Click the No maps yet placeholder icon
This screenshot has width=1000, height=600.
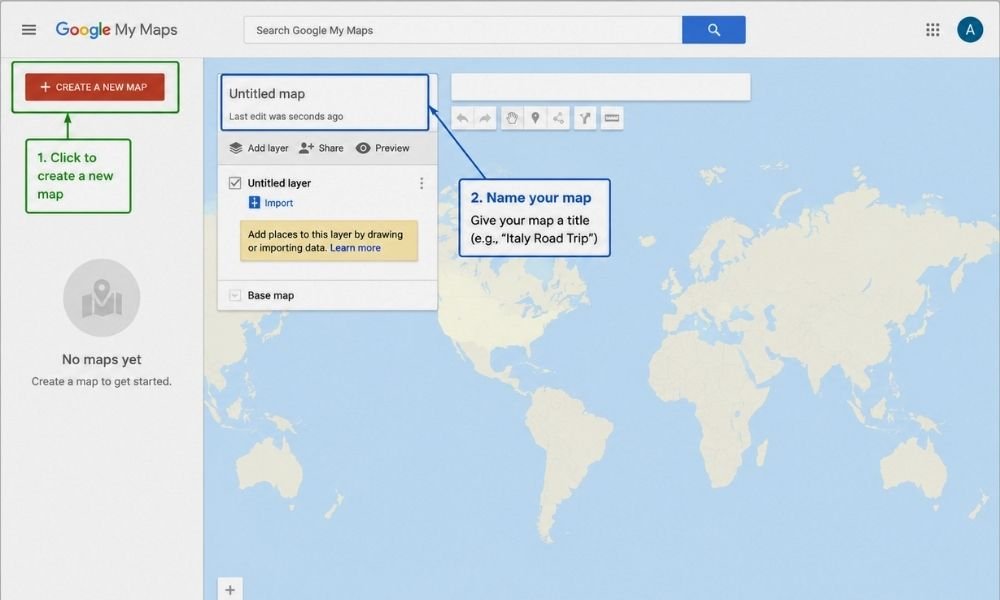tap(101, 298)
